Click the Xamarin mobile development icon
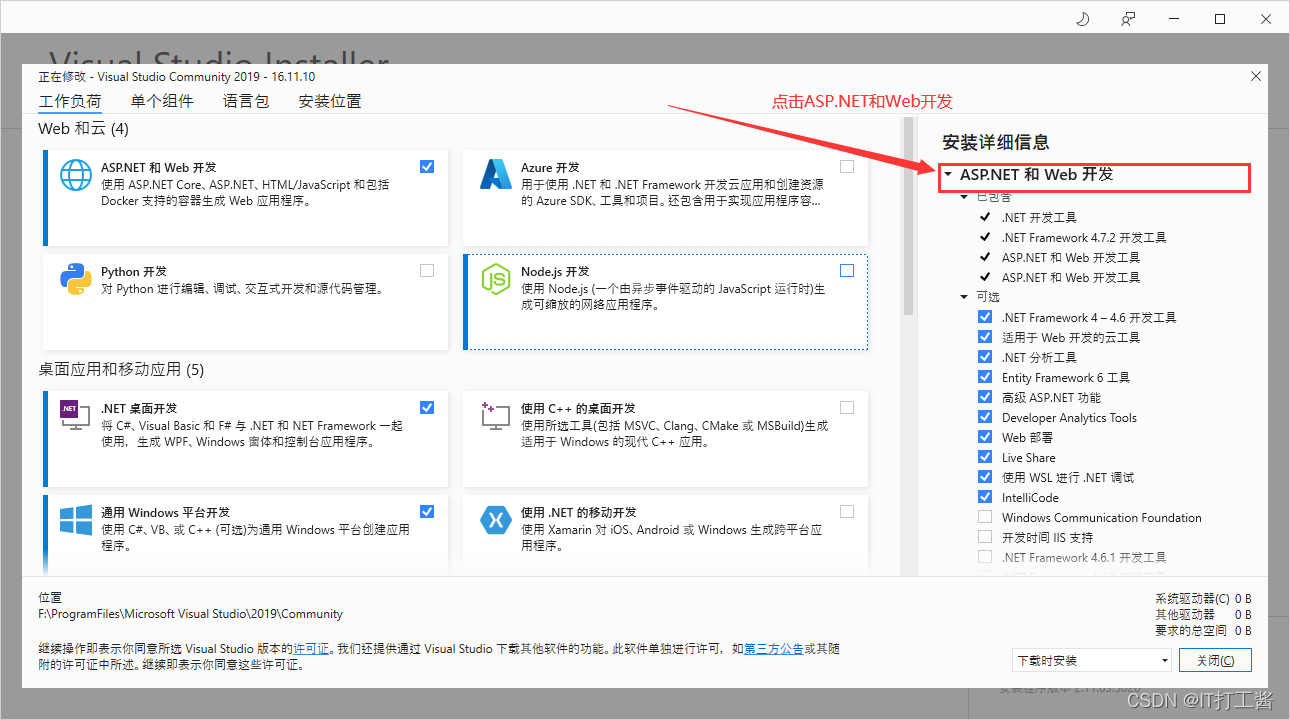 (x=496, y=520)
